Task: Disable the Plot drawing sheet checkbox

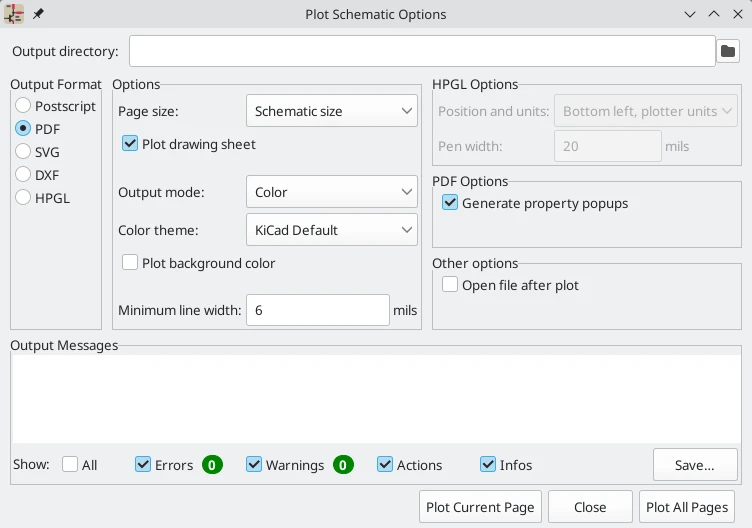Action: coord(130,144)
